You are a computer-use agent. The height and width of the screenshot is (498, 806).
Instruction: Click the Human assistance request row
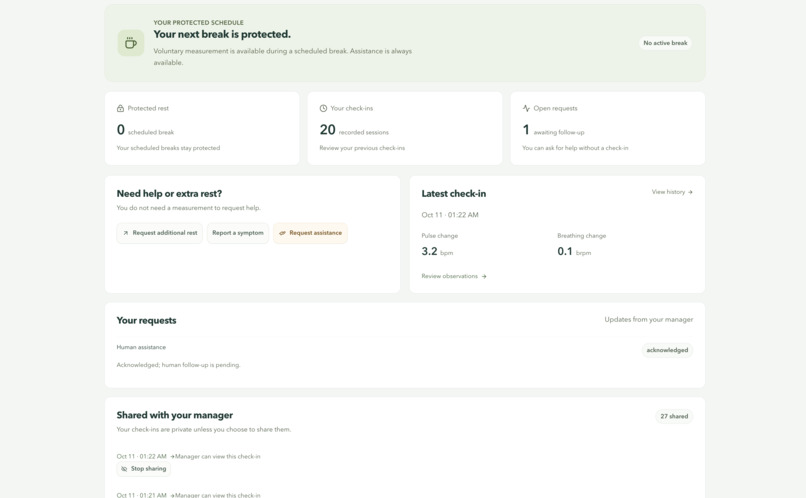point(405,356)
